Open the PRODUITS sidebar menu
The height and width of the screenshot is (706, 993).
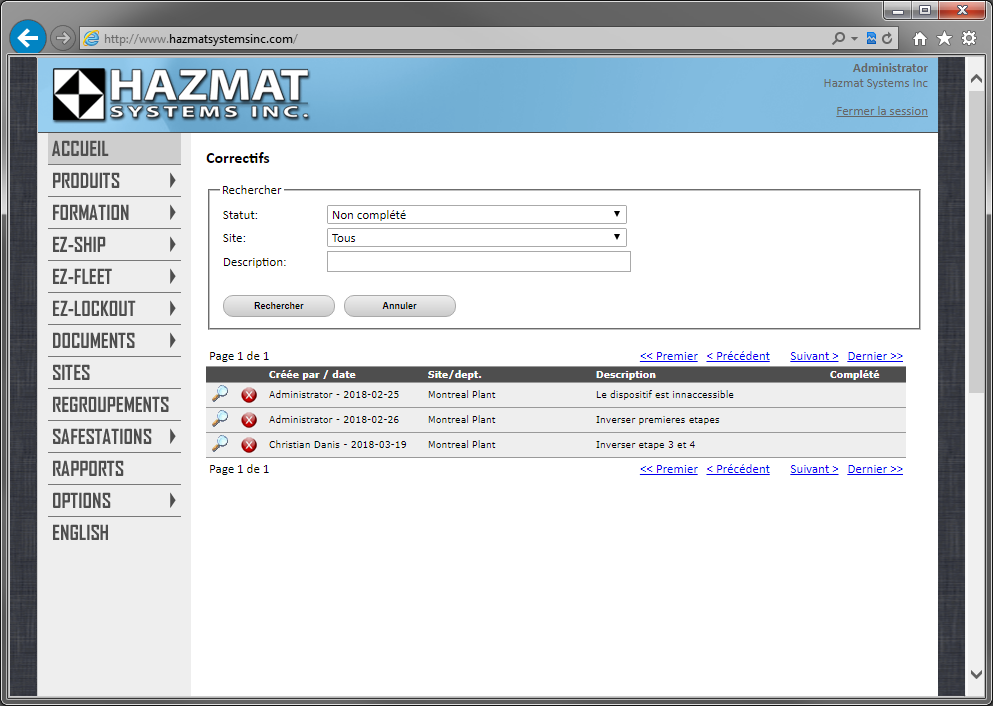pos(115,180)
